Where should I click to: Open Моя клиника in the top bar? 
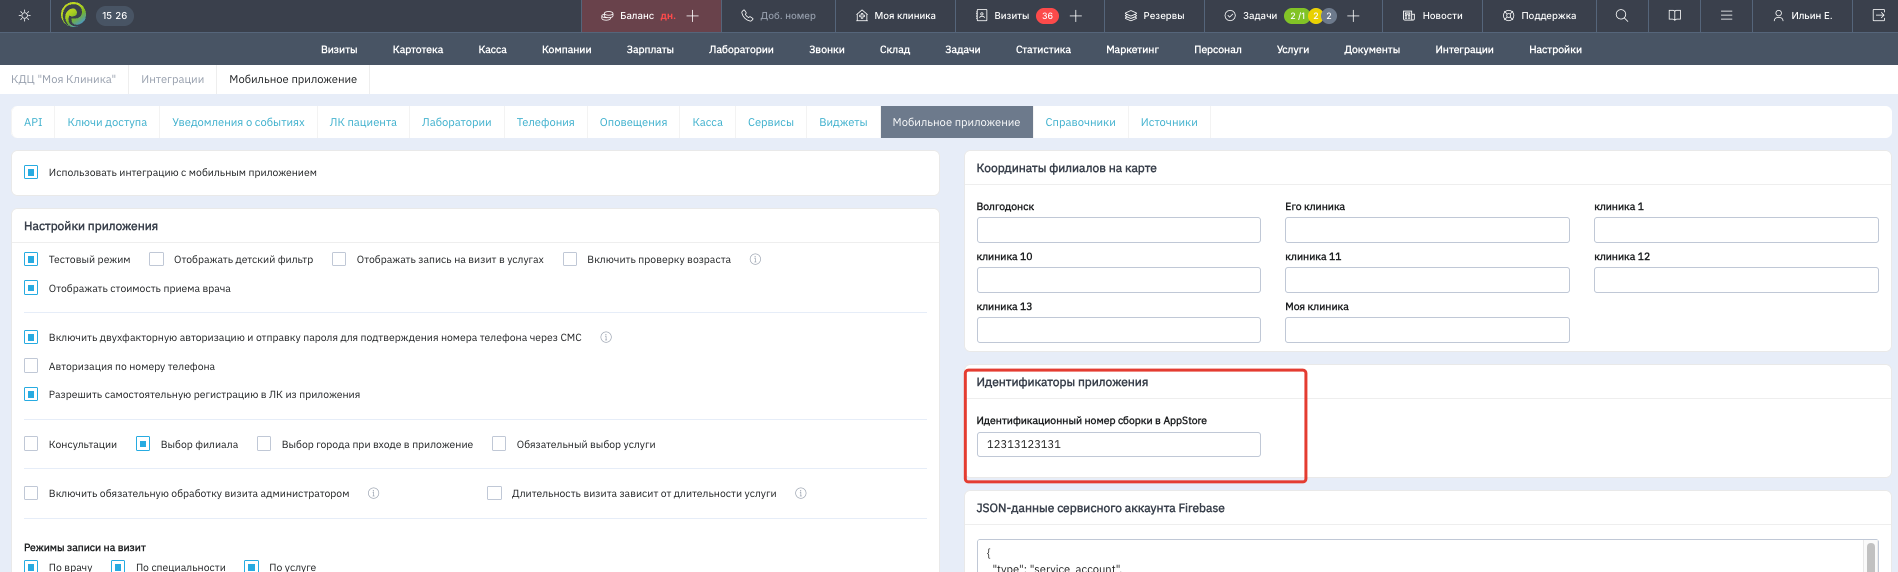[x=896, y=16]
